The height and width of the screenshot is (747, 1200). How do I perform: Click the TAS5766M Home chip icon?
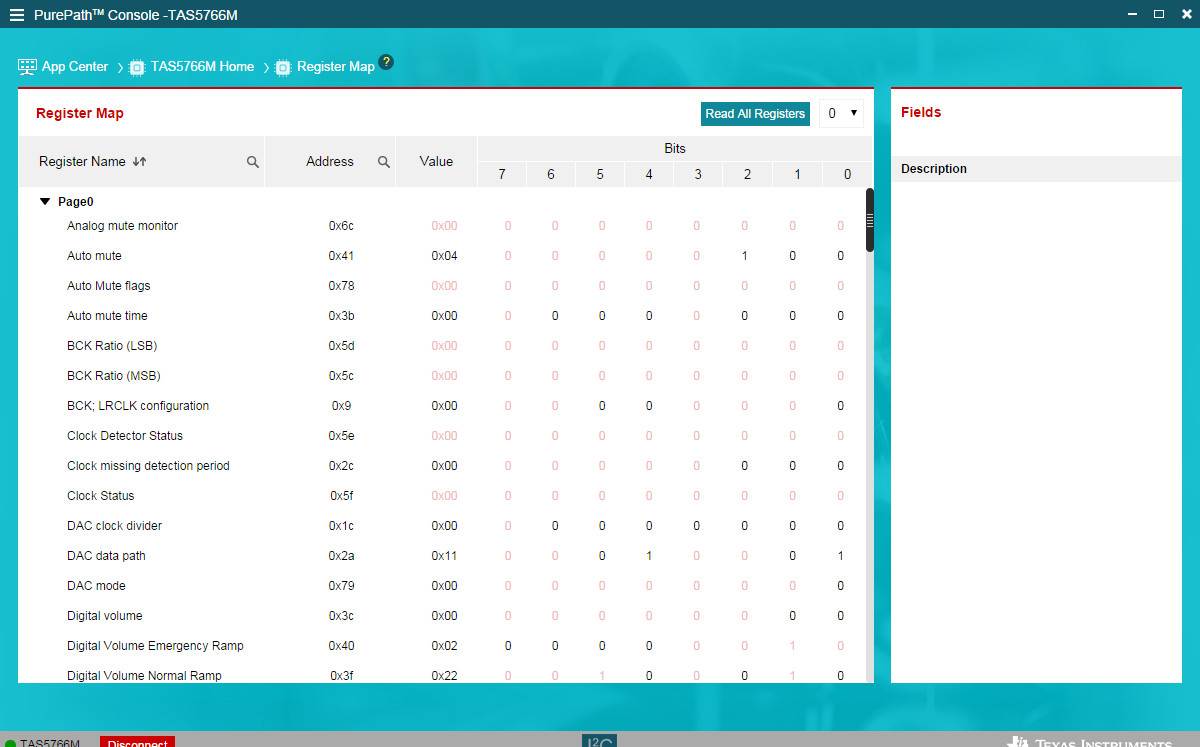pyautogui.click(x=137, y=67)
